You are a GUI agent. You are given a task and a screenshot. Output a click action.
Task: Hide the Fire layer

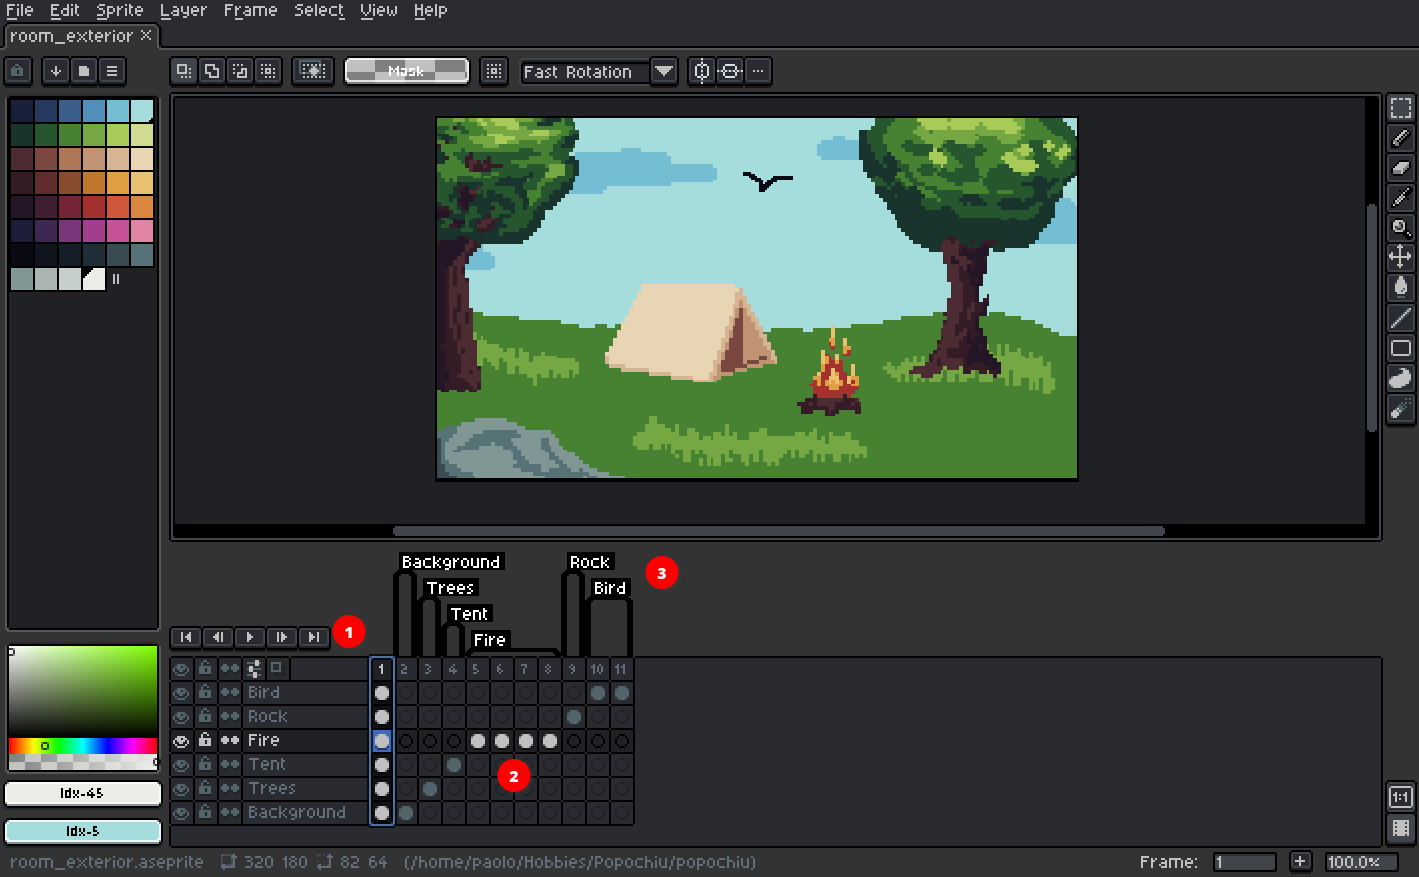tap(181, 740)
